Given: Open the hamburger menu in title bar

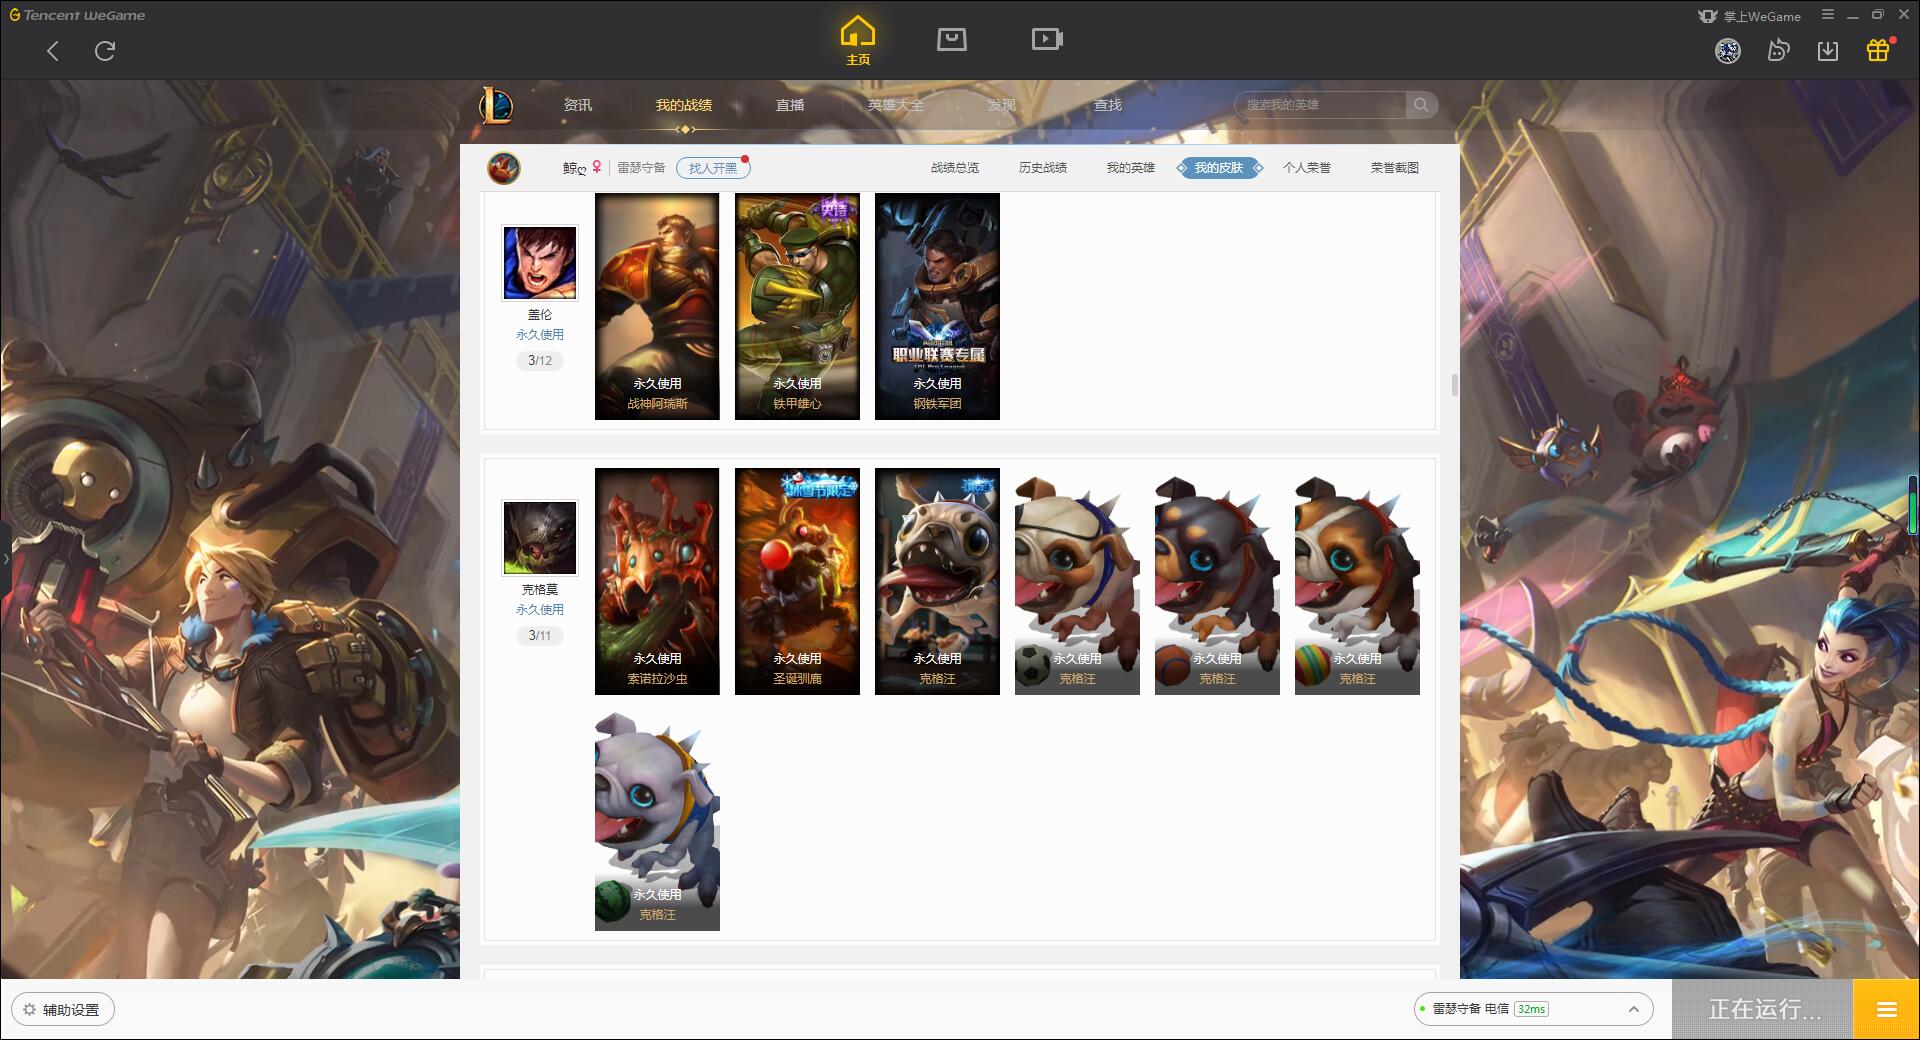Looking at the screenshot, I should coord(1828,15).
